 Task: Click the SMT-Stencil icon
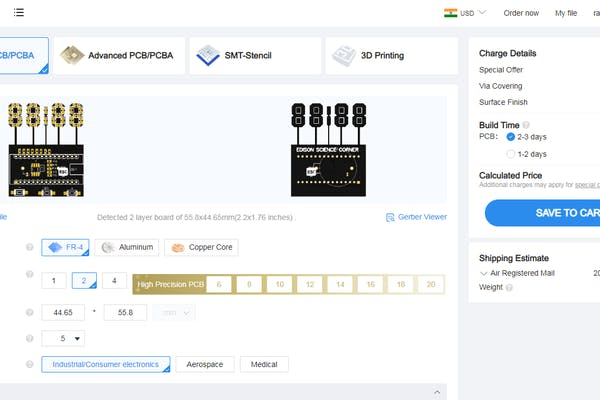click(208, 55)
